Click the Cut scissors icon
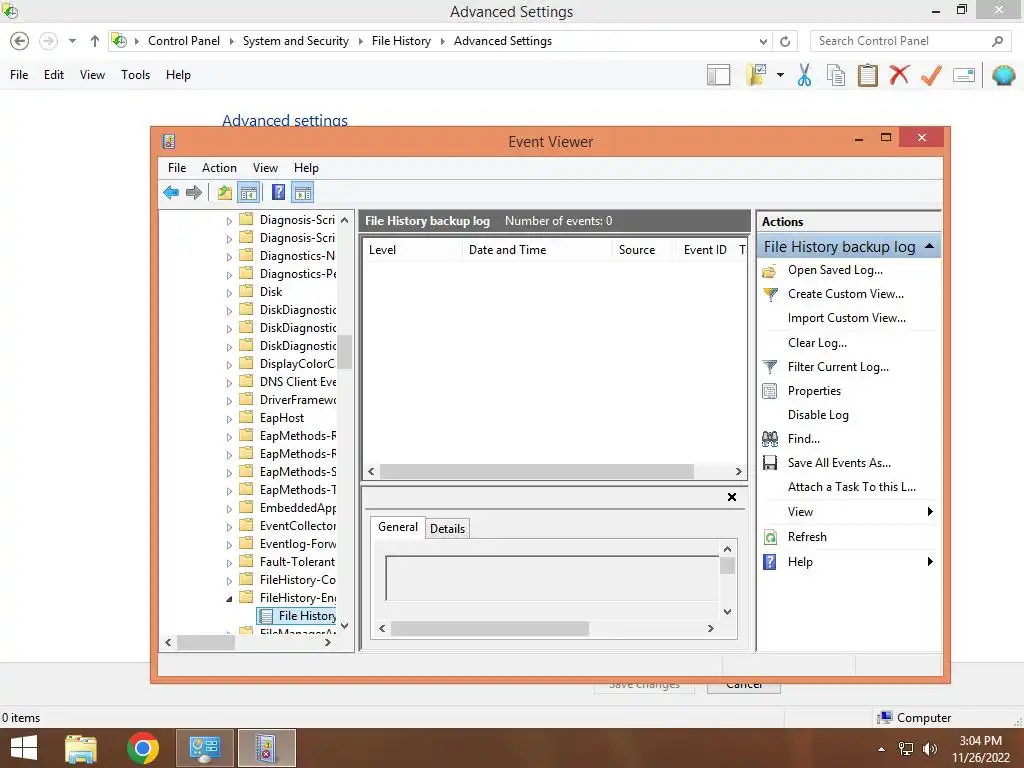The image size is (1024, 768). (x=805, y=75)
